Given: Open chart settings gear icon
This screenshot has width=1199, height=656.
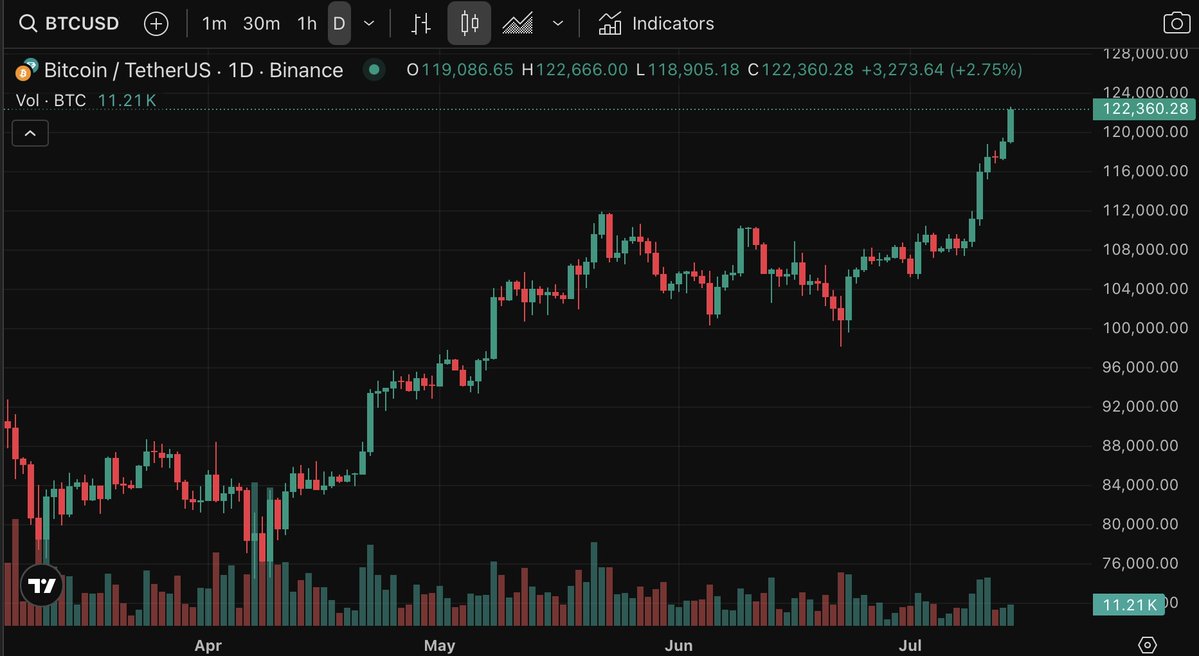Looking at the screenshot, I should (1147, 645).
